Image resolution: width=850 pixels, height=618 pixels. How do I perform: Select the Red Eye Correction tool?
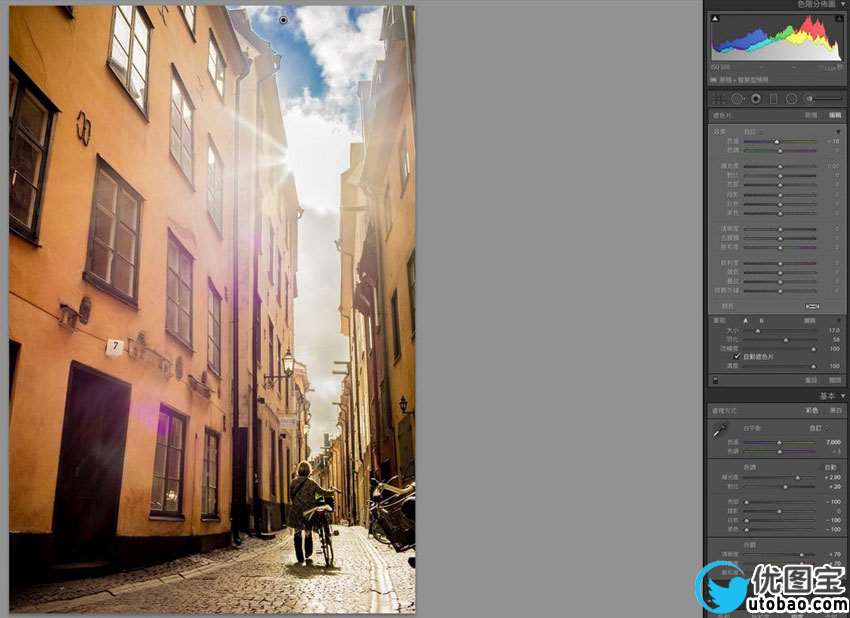pos(756,99)
